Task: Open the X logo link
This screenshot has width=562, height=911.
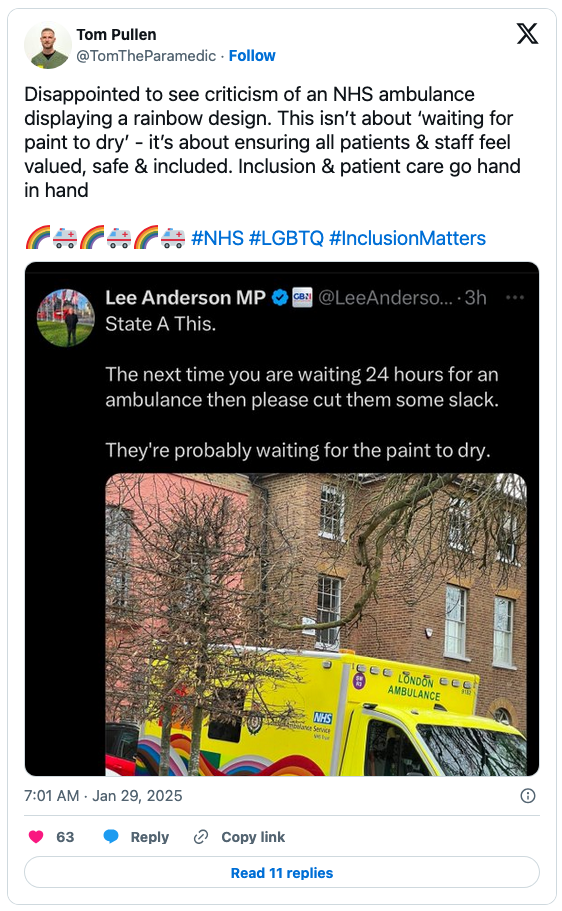Action: (x=527, y=34)
